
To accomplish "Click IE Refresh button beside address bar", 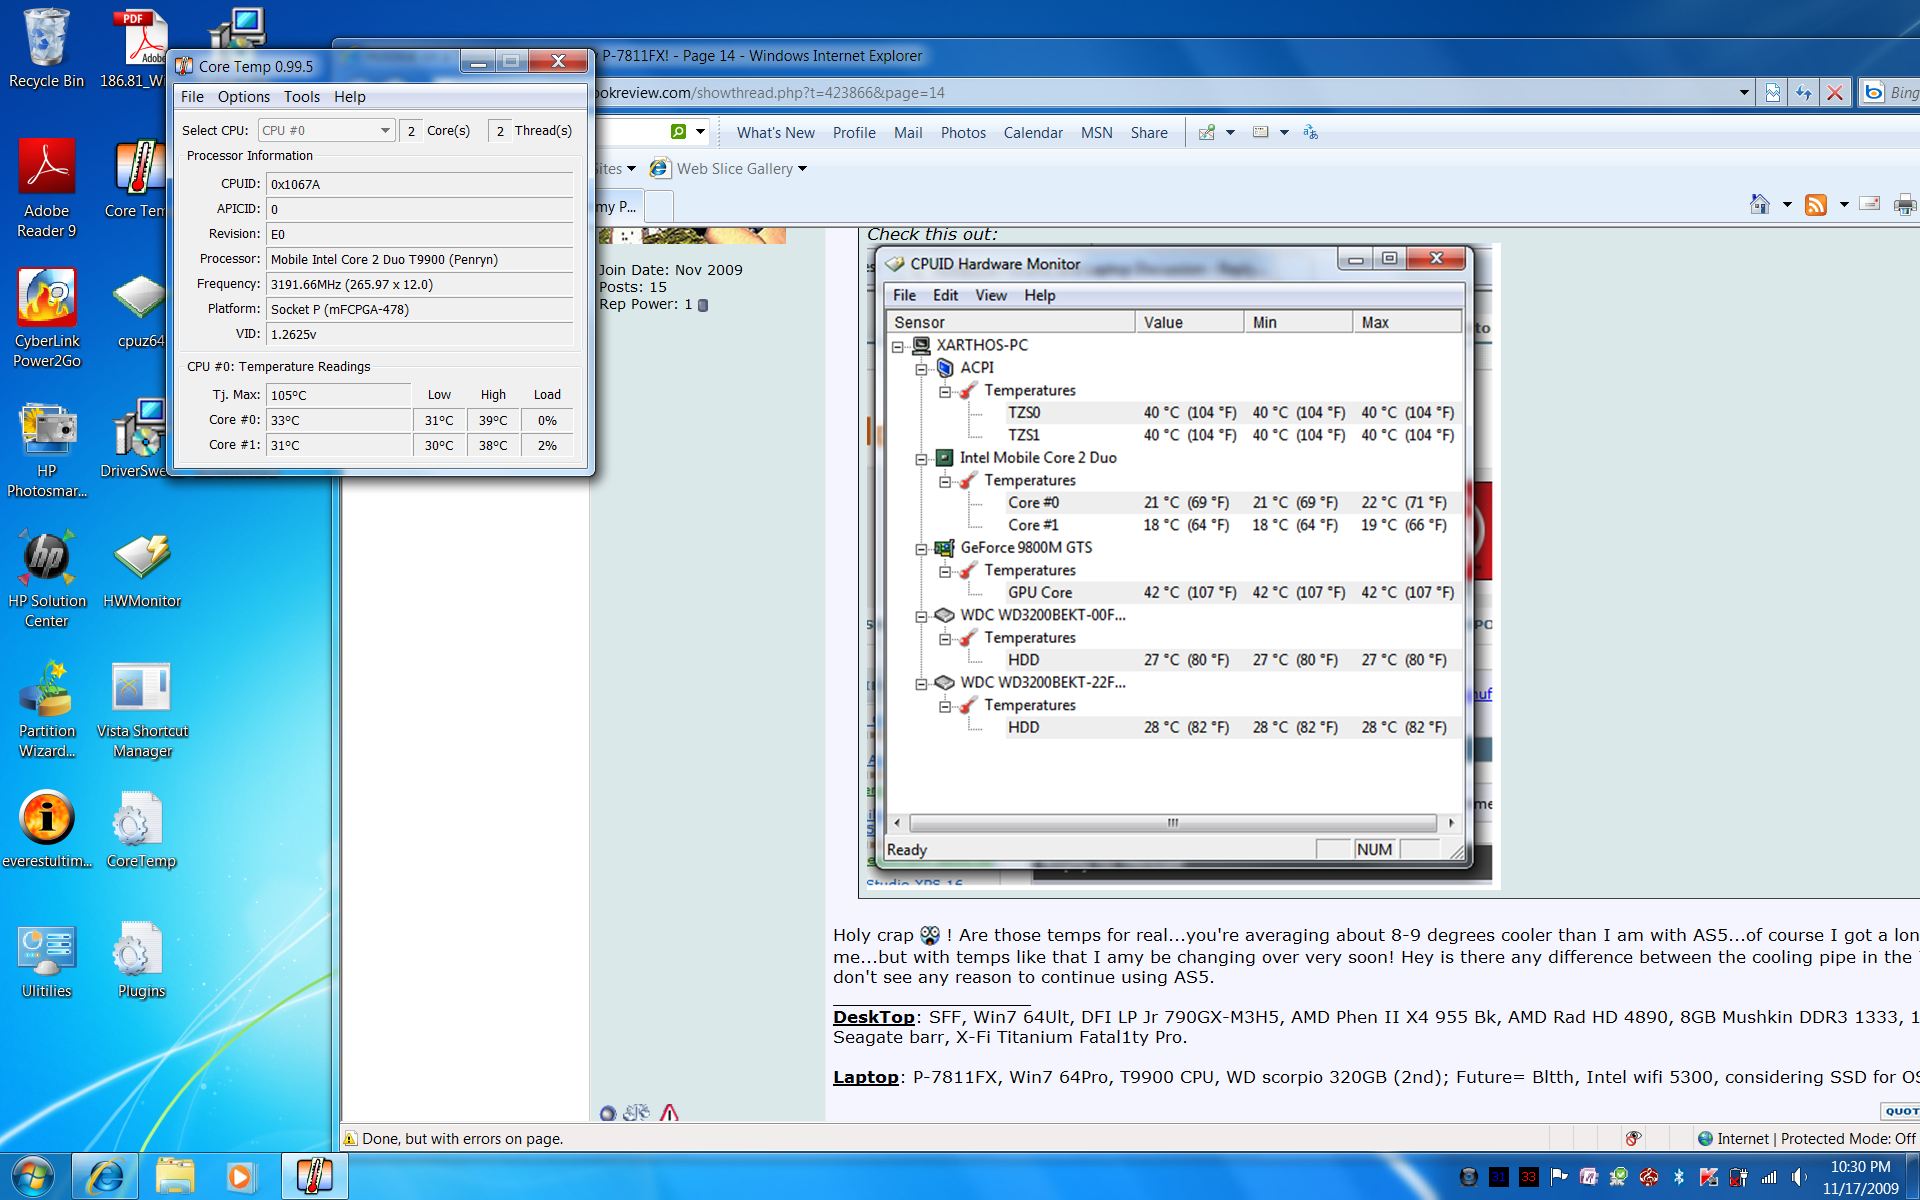I will pos(1803,93).
